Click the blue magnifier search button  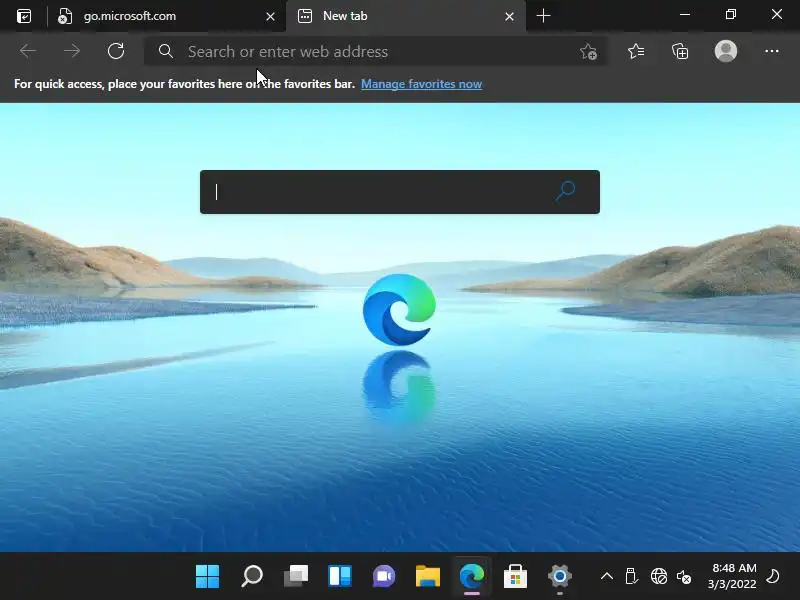point(565,191)
